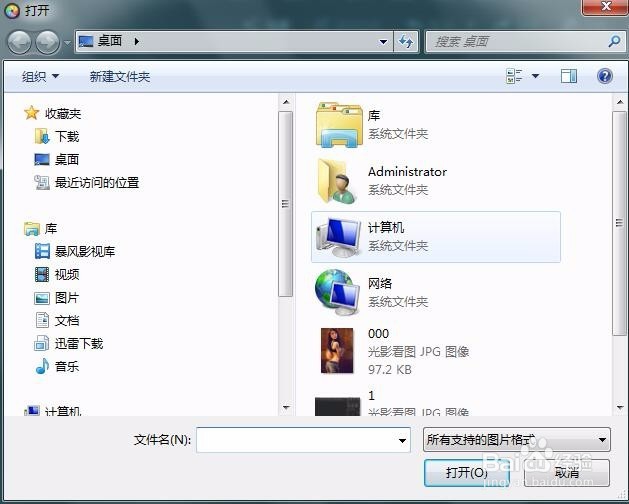The height and width of the screenshot is (504, 629).
Task: Open 最近访问的位置 in the sidebar
Action: coord(97,183)
